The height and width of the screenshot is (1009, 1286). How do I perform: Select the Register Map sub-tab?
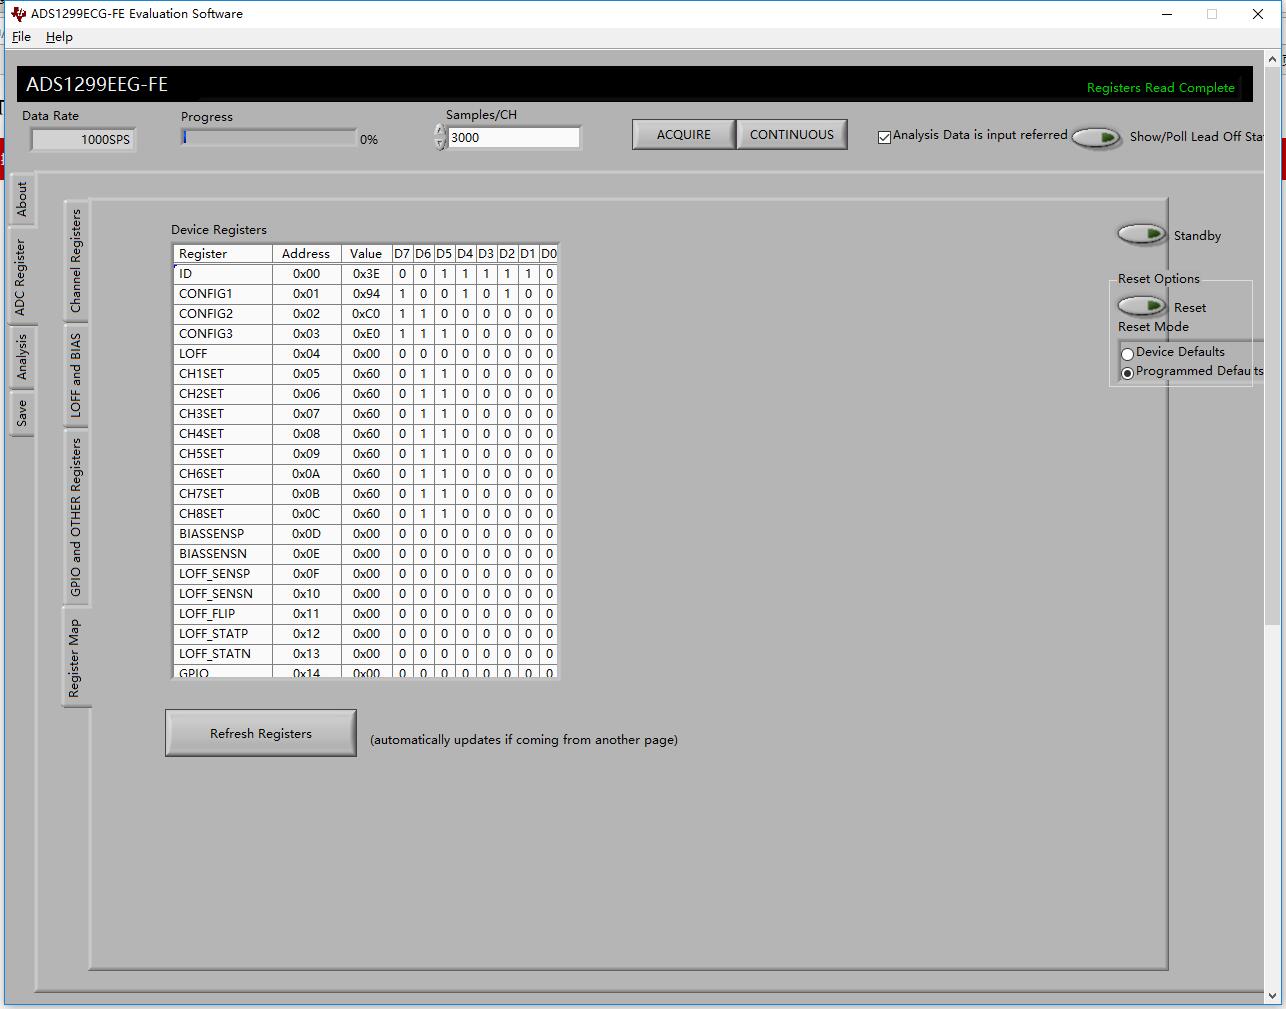tap(75, 657)
